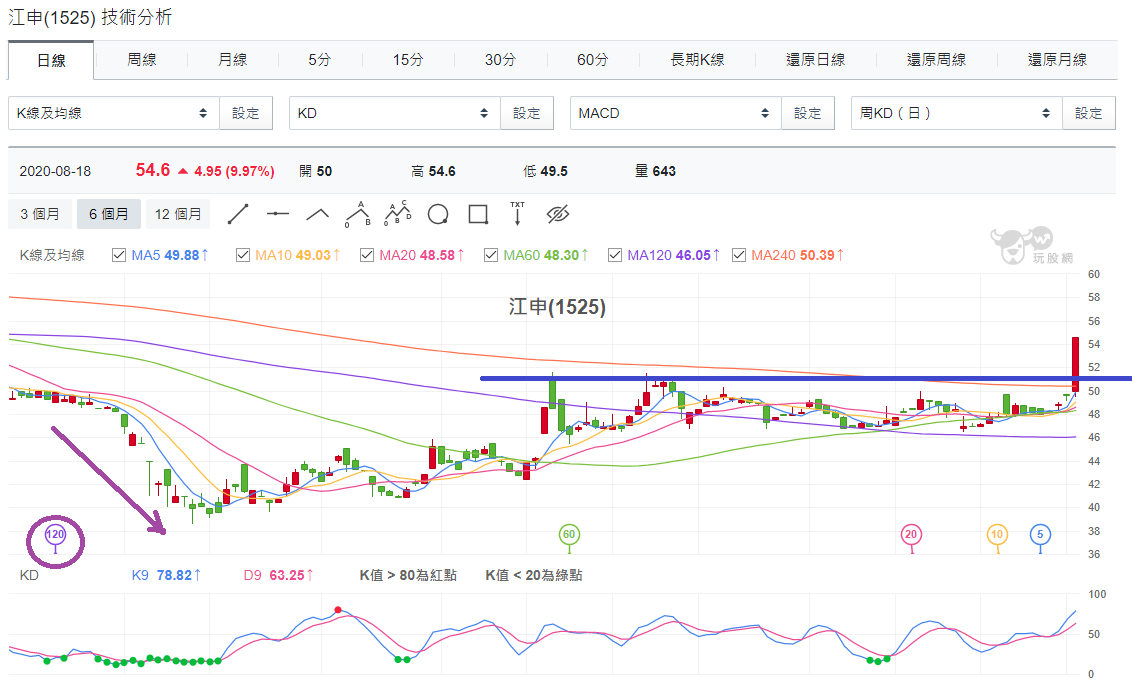This screenshot has height=682, width=1132.
Task: Select the trend line drawing tool
Action: pos(238,214)
